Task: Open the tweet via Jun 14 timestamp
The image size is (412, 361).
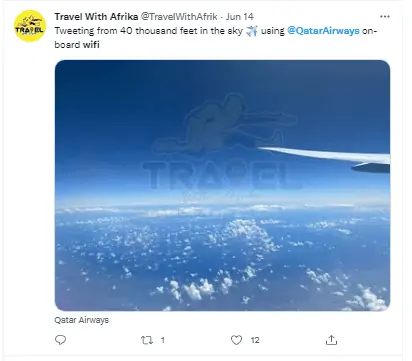Action: (240, 16)
